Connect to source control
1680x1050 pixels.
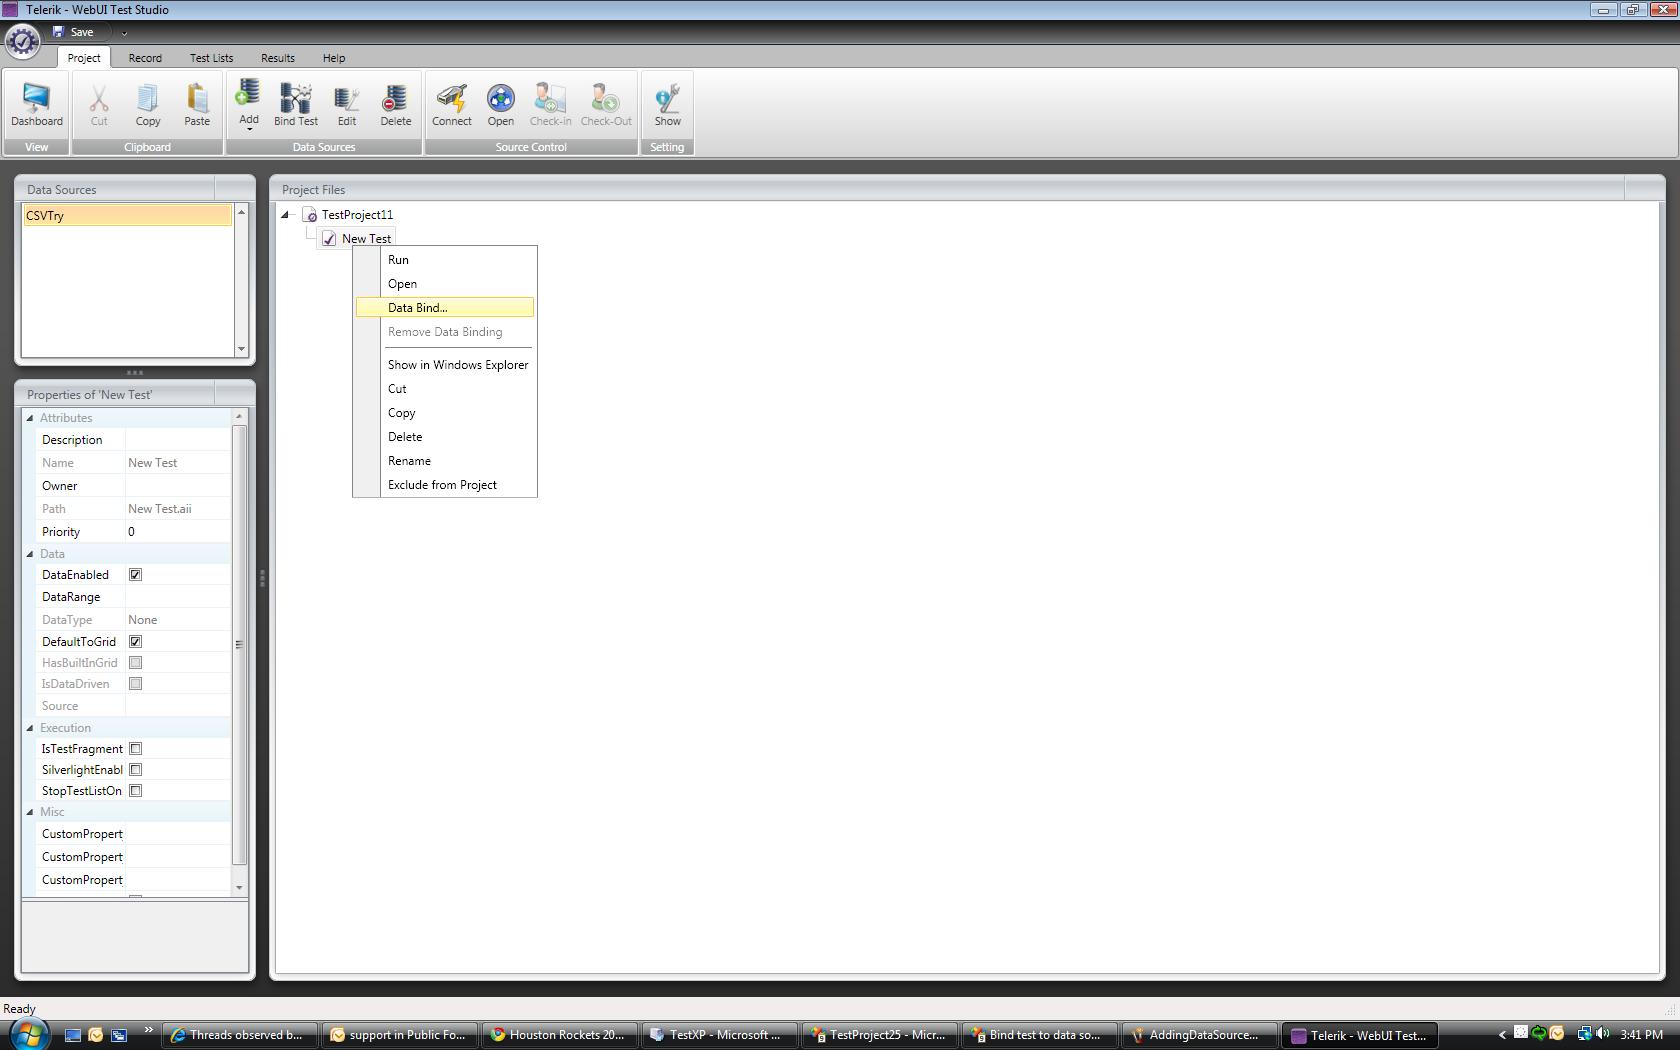[x=452, y=105]
